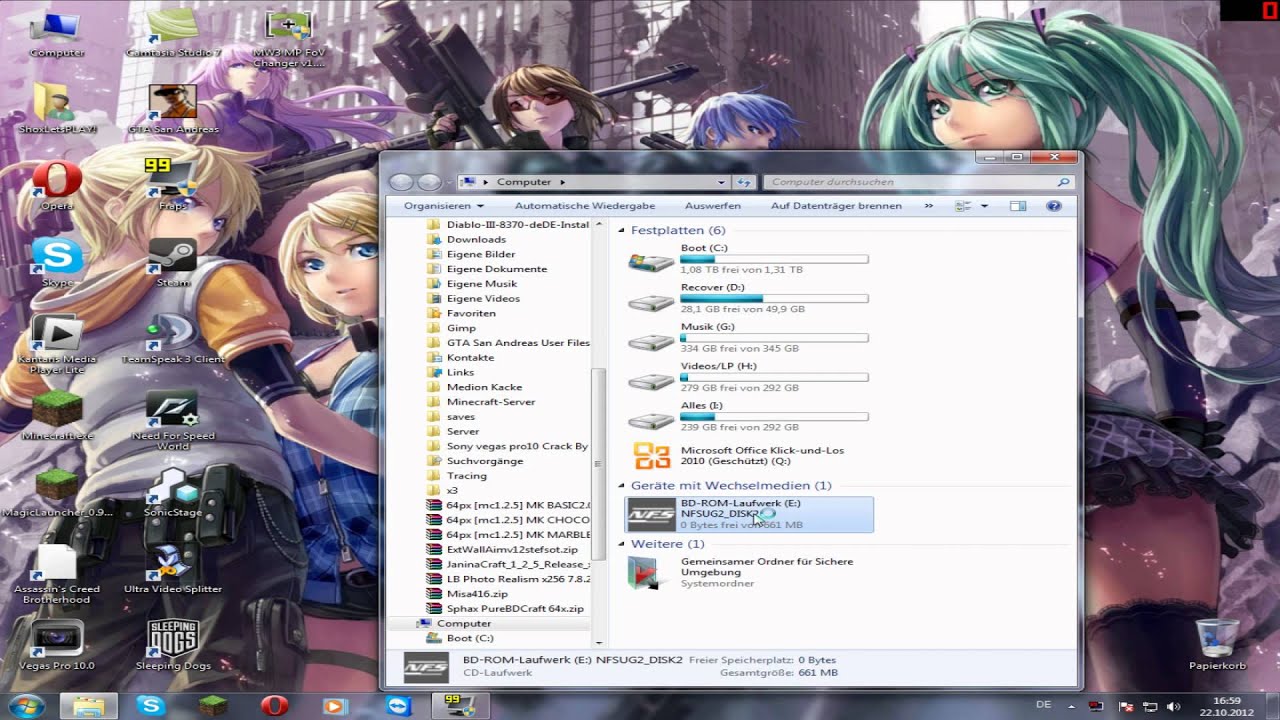Screen dimensions: 1280x720
Task: Refresh the Computer address bar
Action: point(743,182)
